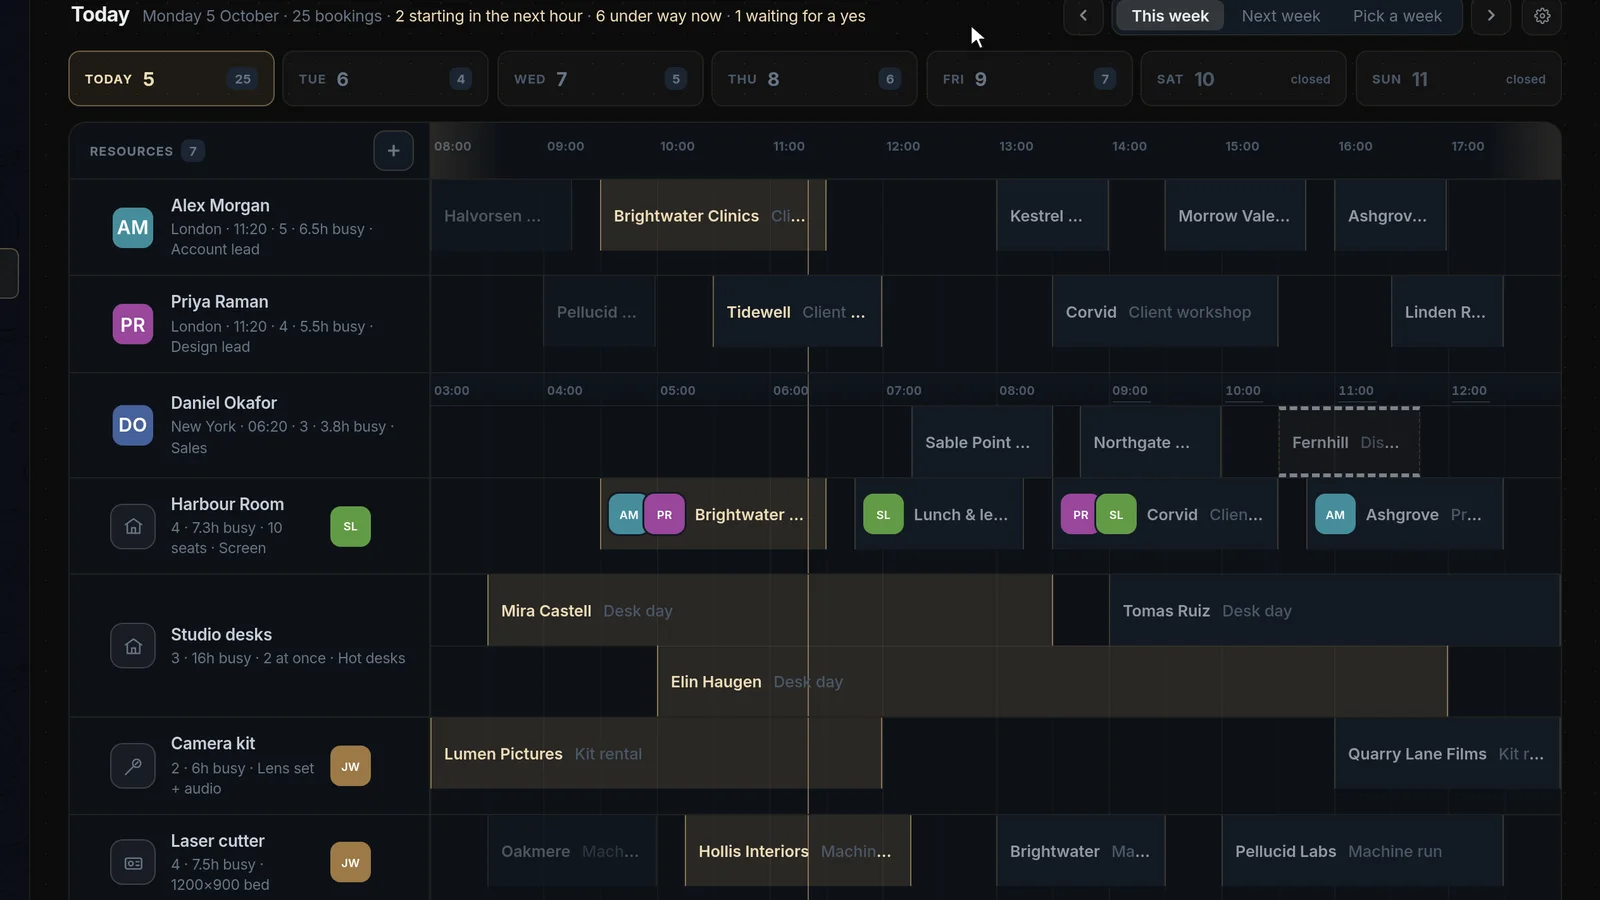The height and width of the screenshot is (900, 1600).
Task: Switch to Wed 7 day tab
Action: 600,79
